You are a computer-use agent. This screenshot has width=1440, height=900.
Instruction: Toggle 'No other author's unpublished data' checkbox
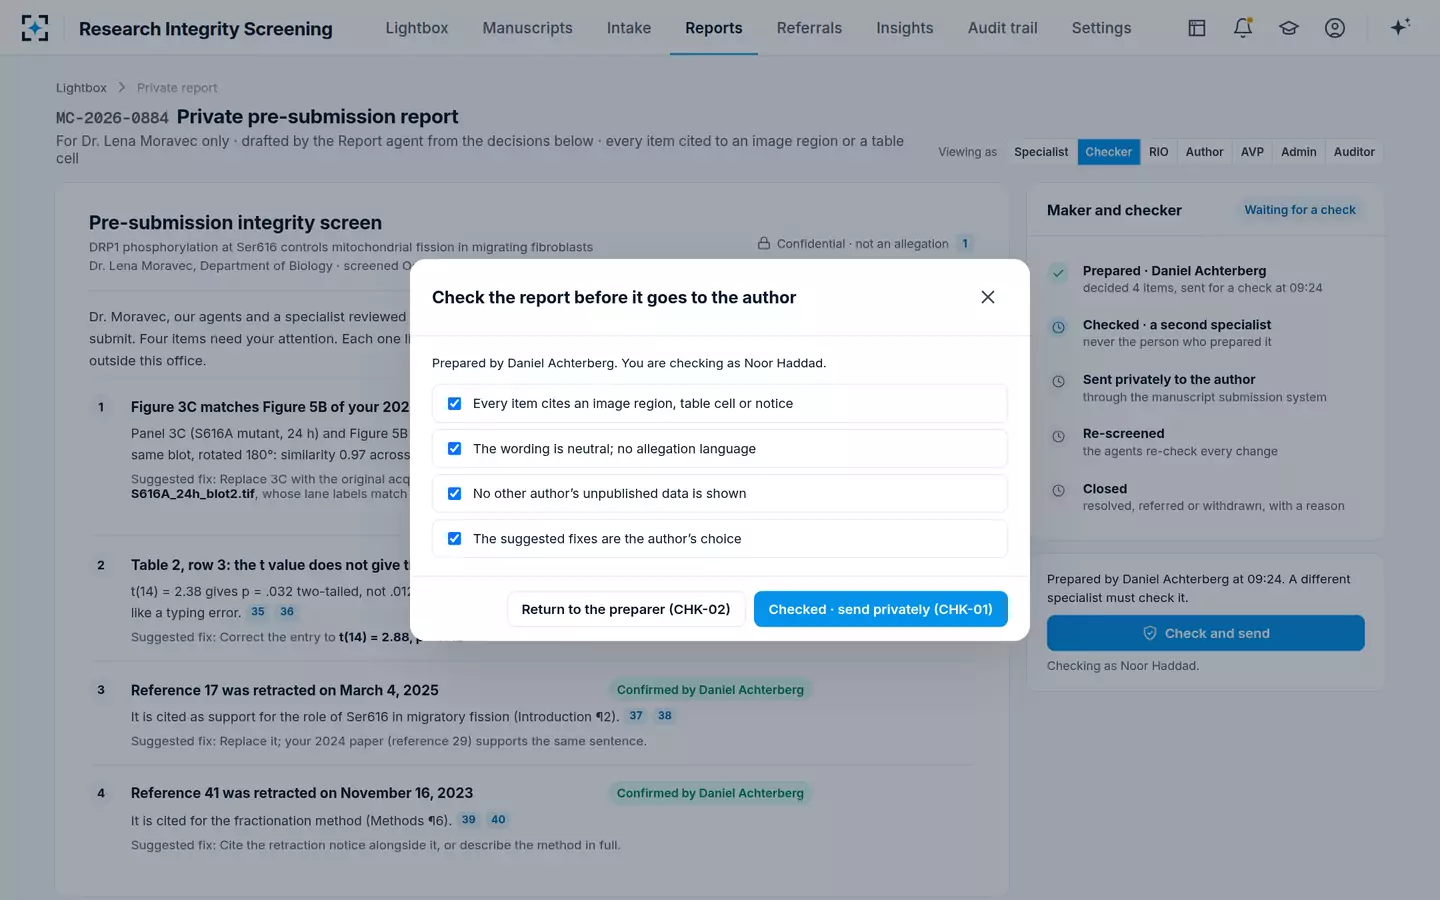pos(454,494)
